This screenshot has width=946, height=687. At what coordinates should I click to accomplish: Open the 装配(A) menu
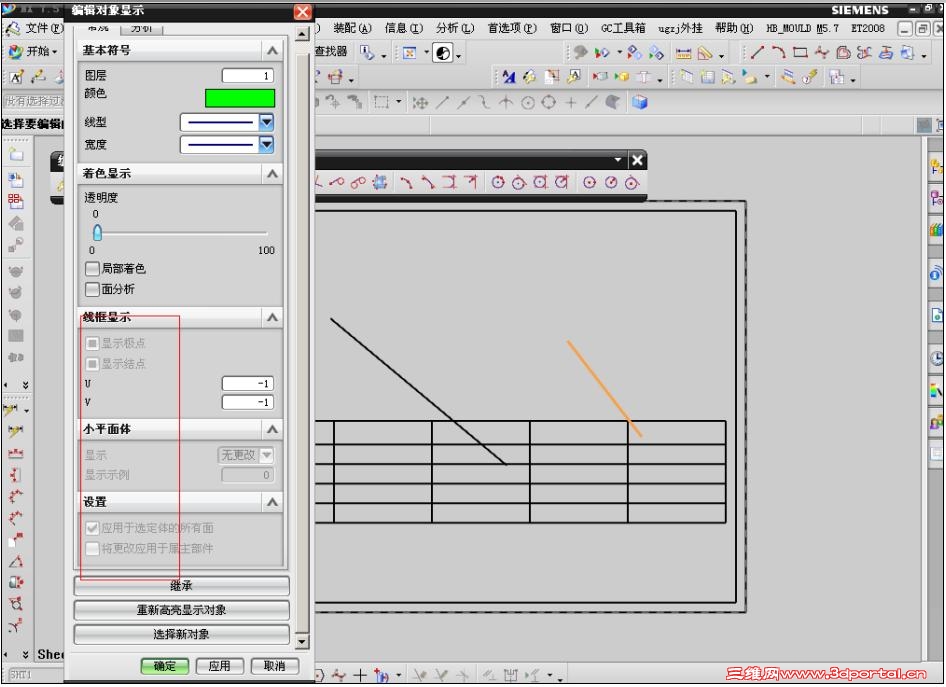(352, 28)
